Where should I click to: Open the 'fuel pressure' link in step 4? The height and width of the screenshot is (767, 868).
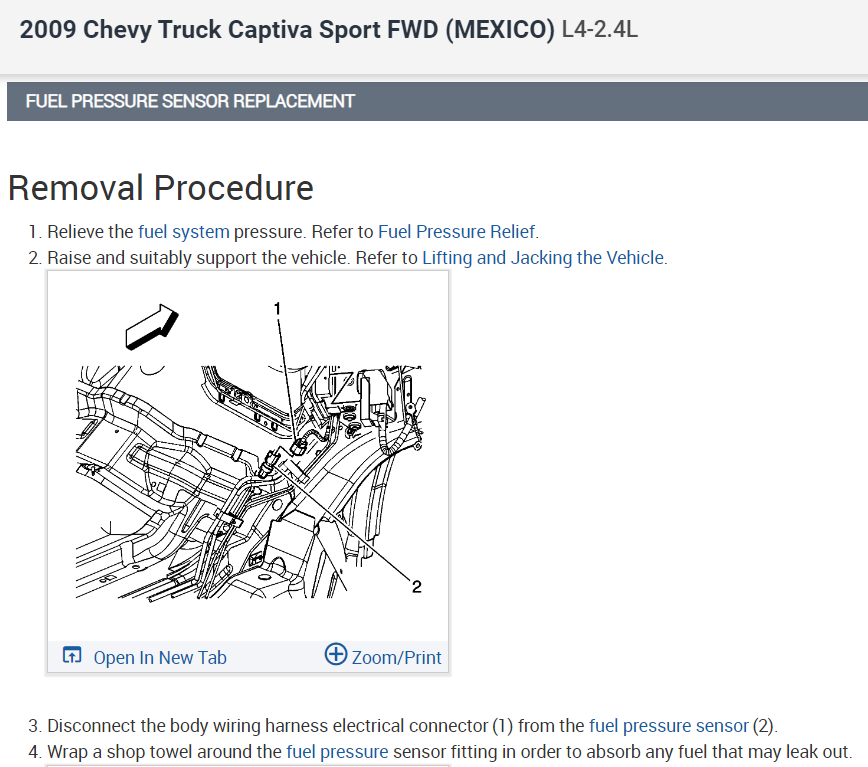point(337,752)
